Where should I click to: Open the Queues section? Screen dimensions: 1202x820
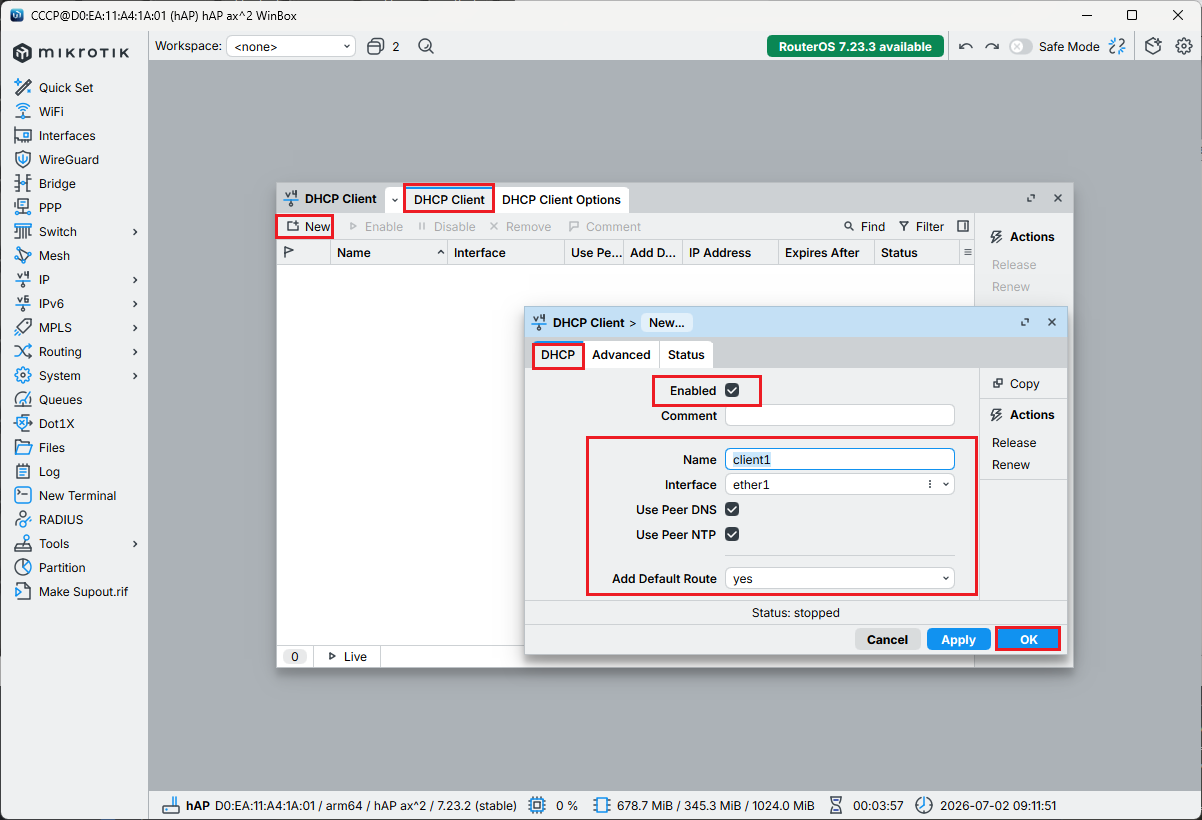pos(60,399)
